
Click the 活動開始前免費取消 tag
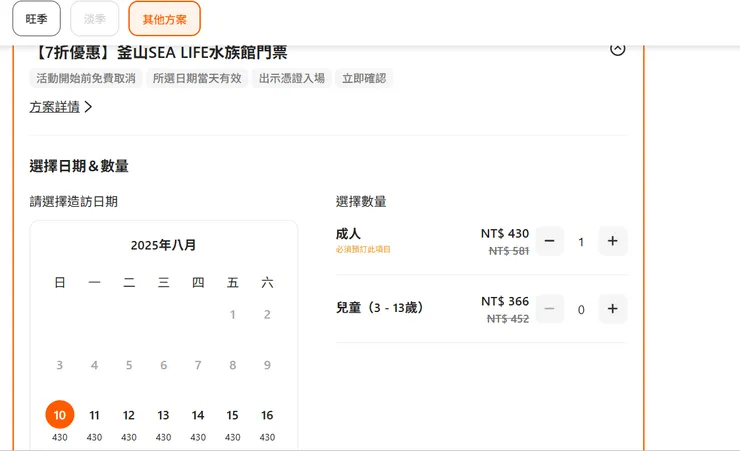[x=86, y=78]
